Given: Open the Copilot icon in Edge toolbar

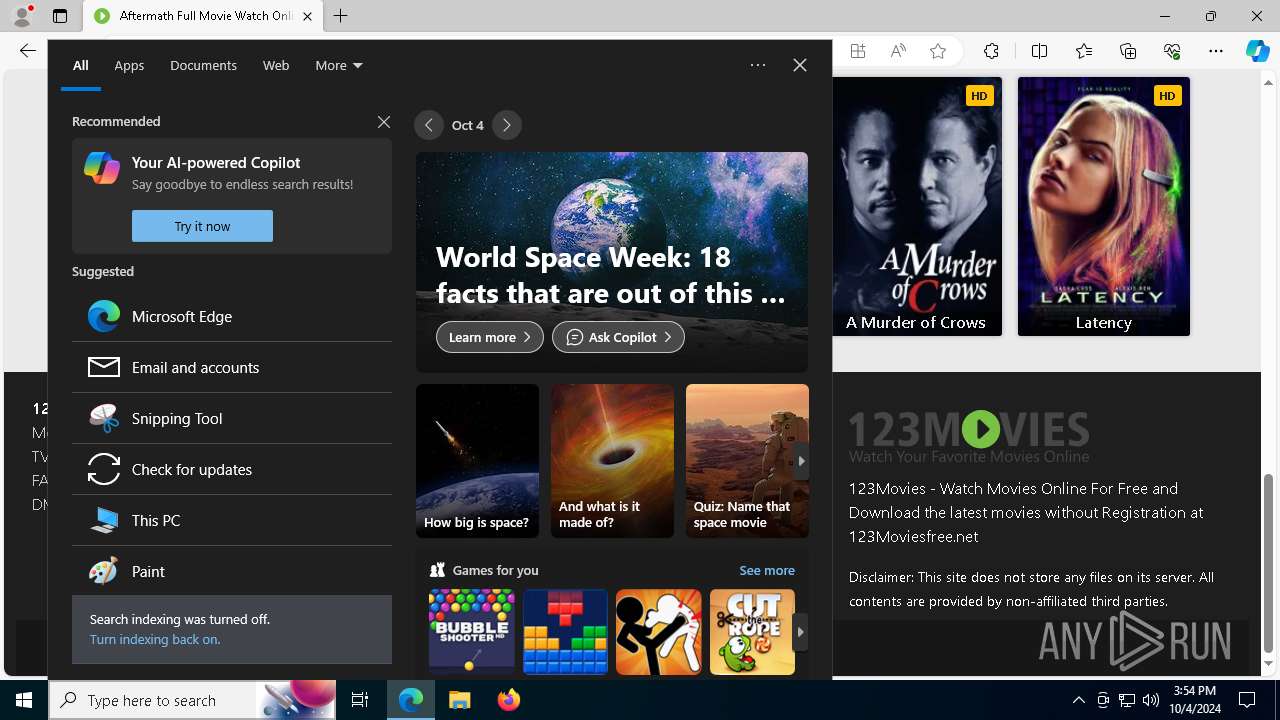Looking at the screenshot, I should pyautogui.click(x=1257, y=51).
